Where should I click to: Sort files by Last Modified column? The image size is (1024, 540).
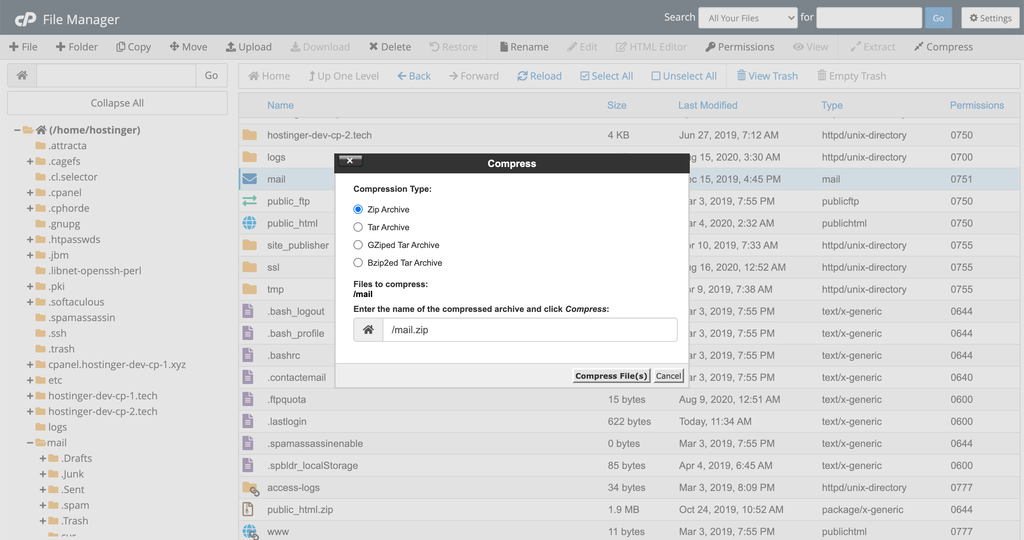pos(707,105)
